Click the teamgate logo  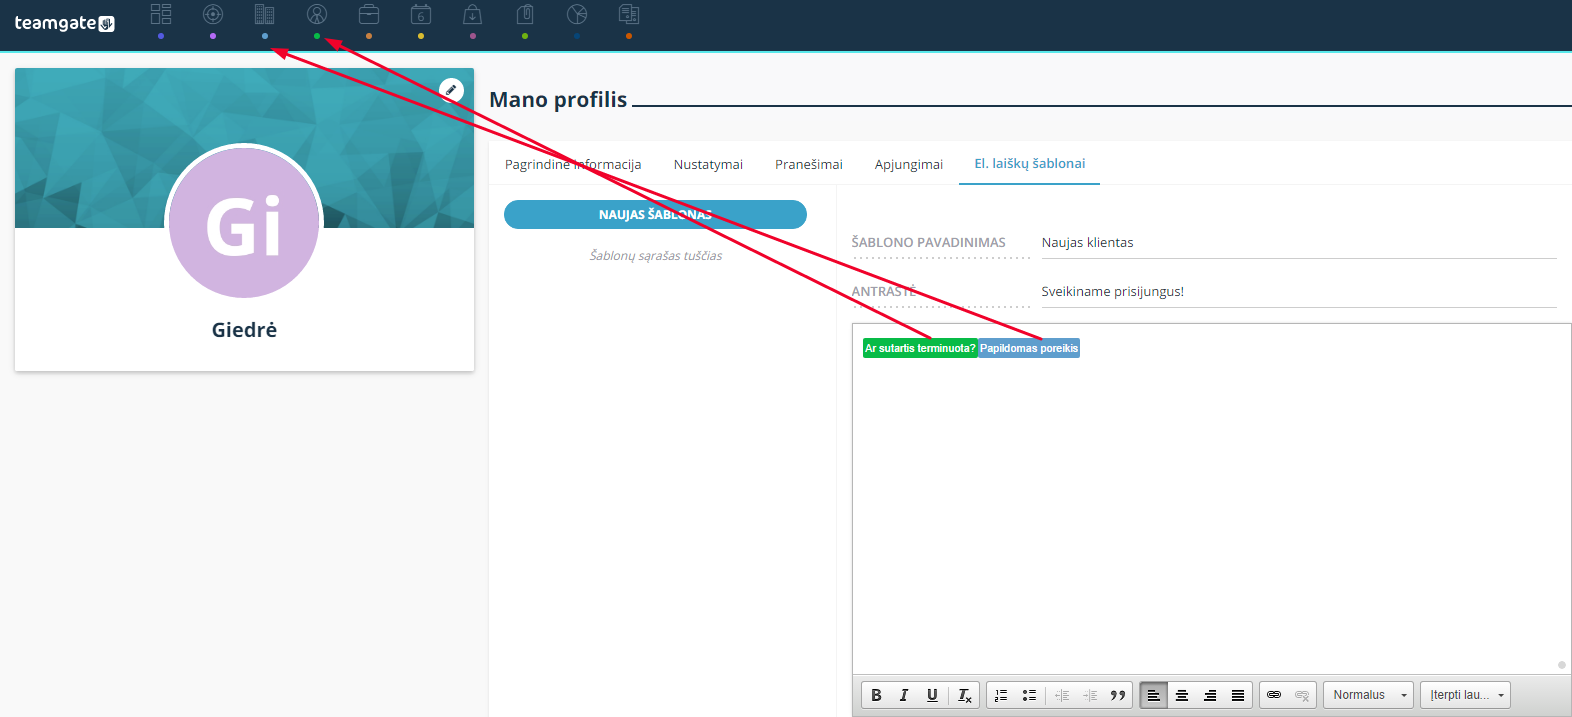point(64,23)
